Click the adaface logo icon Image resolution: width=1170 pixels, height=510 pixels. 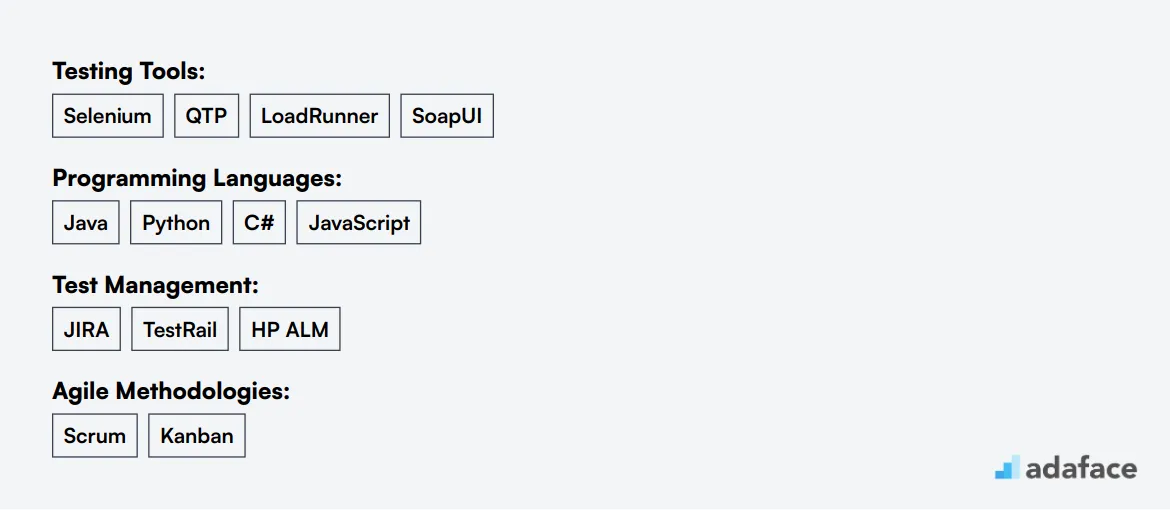pyautogui.click(x=1007, y=467)
